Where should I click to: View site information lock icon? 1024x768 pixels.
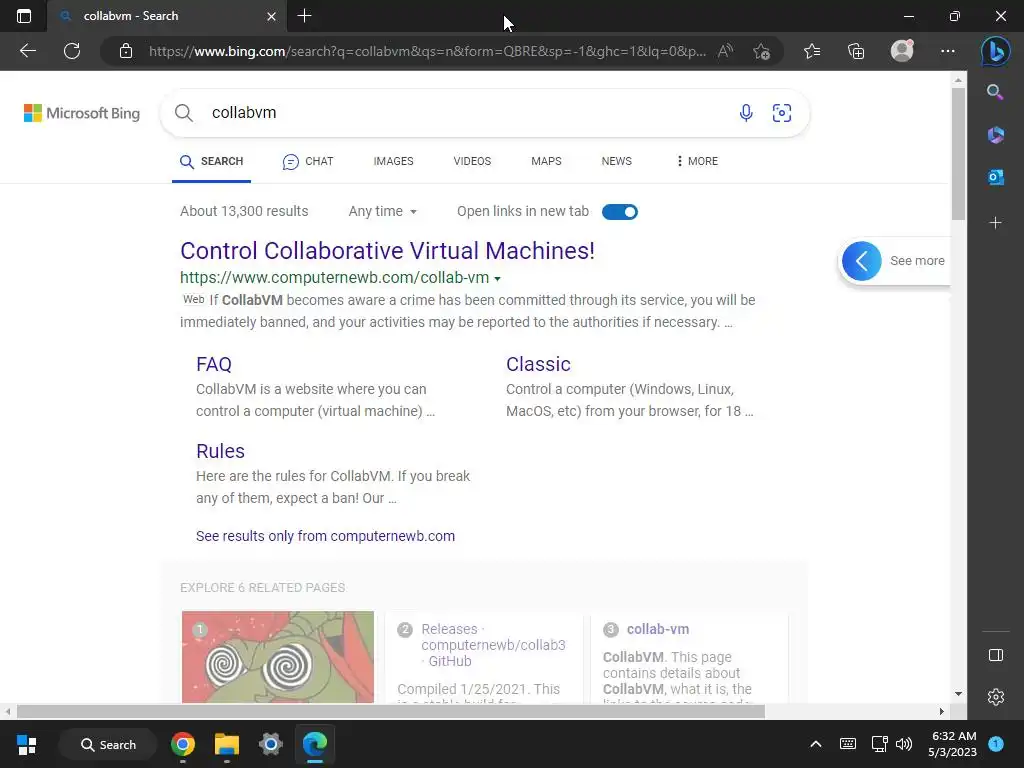[126, 51]
